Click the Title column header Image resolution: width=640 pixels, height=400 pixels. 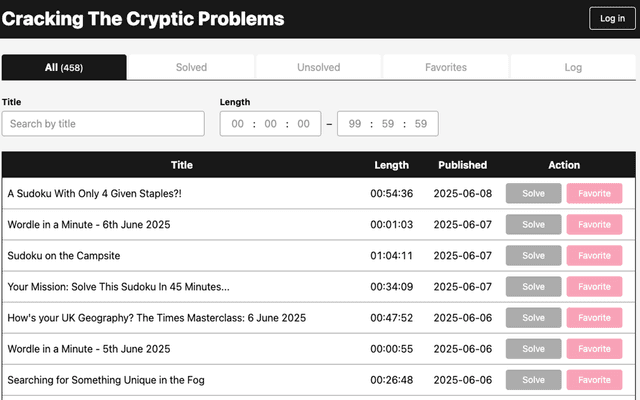click(x=182, y=165)
